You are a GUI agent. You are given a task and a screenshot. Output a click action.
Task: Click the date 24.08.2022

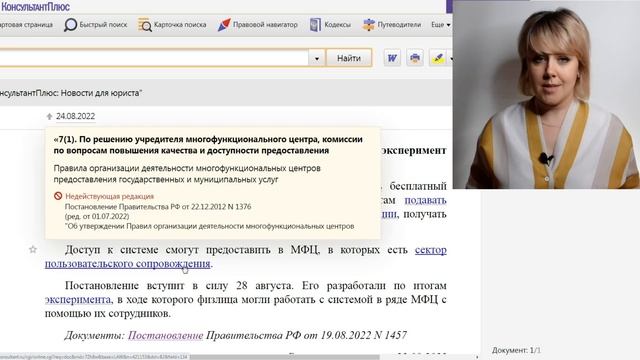click(x=76, y=116)
